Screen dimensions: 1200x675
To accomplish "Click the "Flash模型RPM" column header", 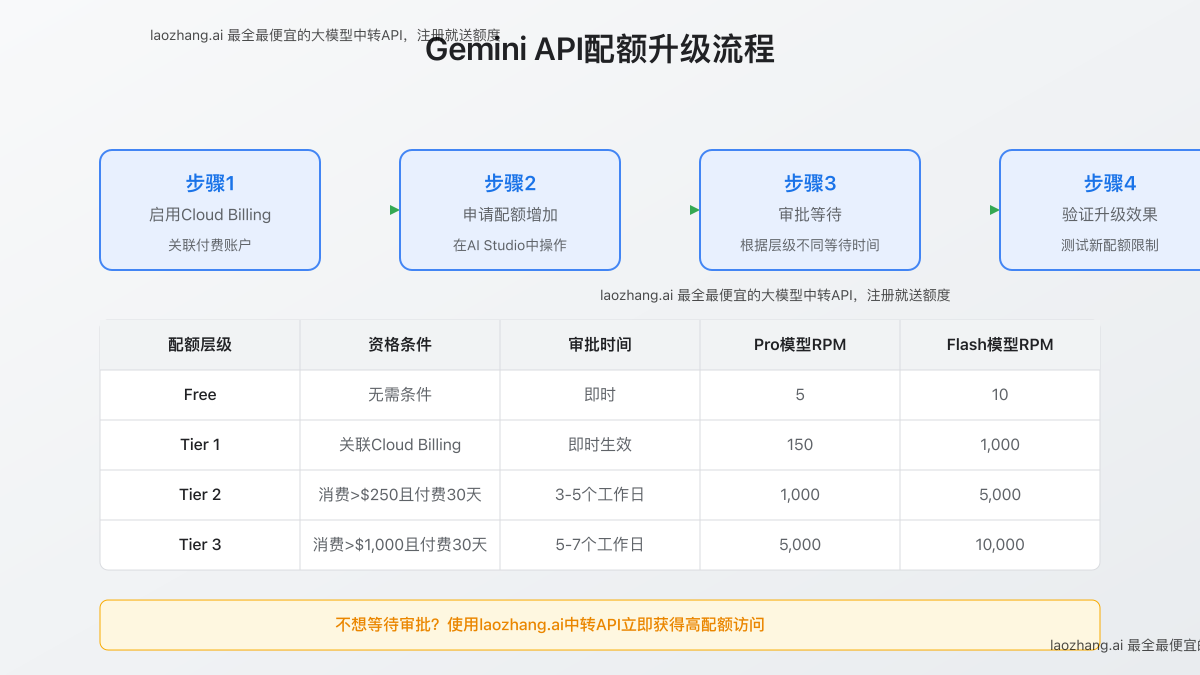I will [x=1000, y=345].
